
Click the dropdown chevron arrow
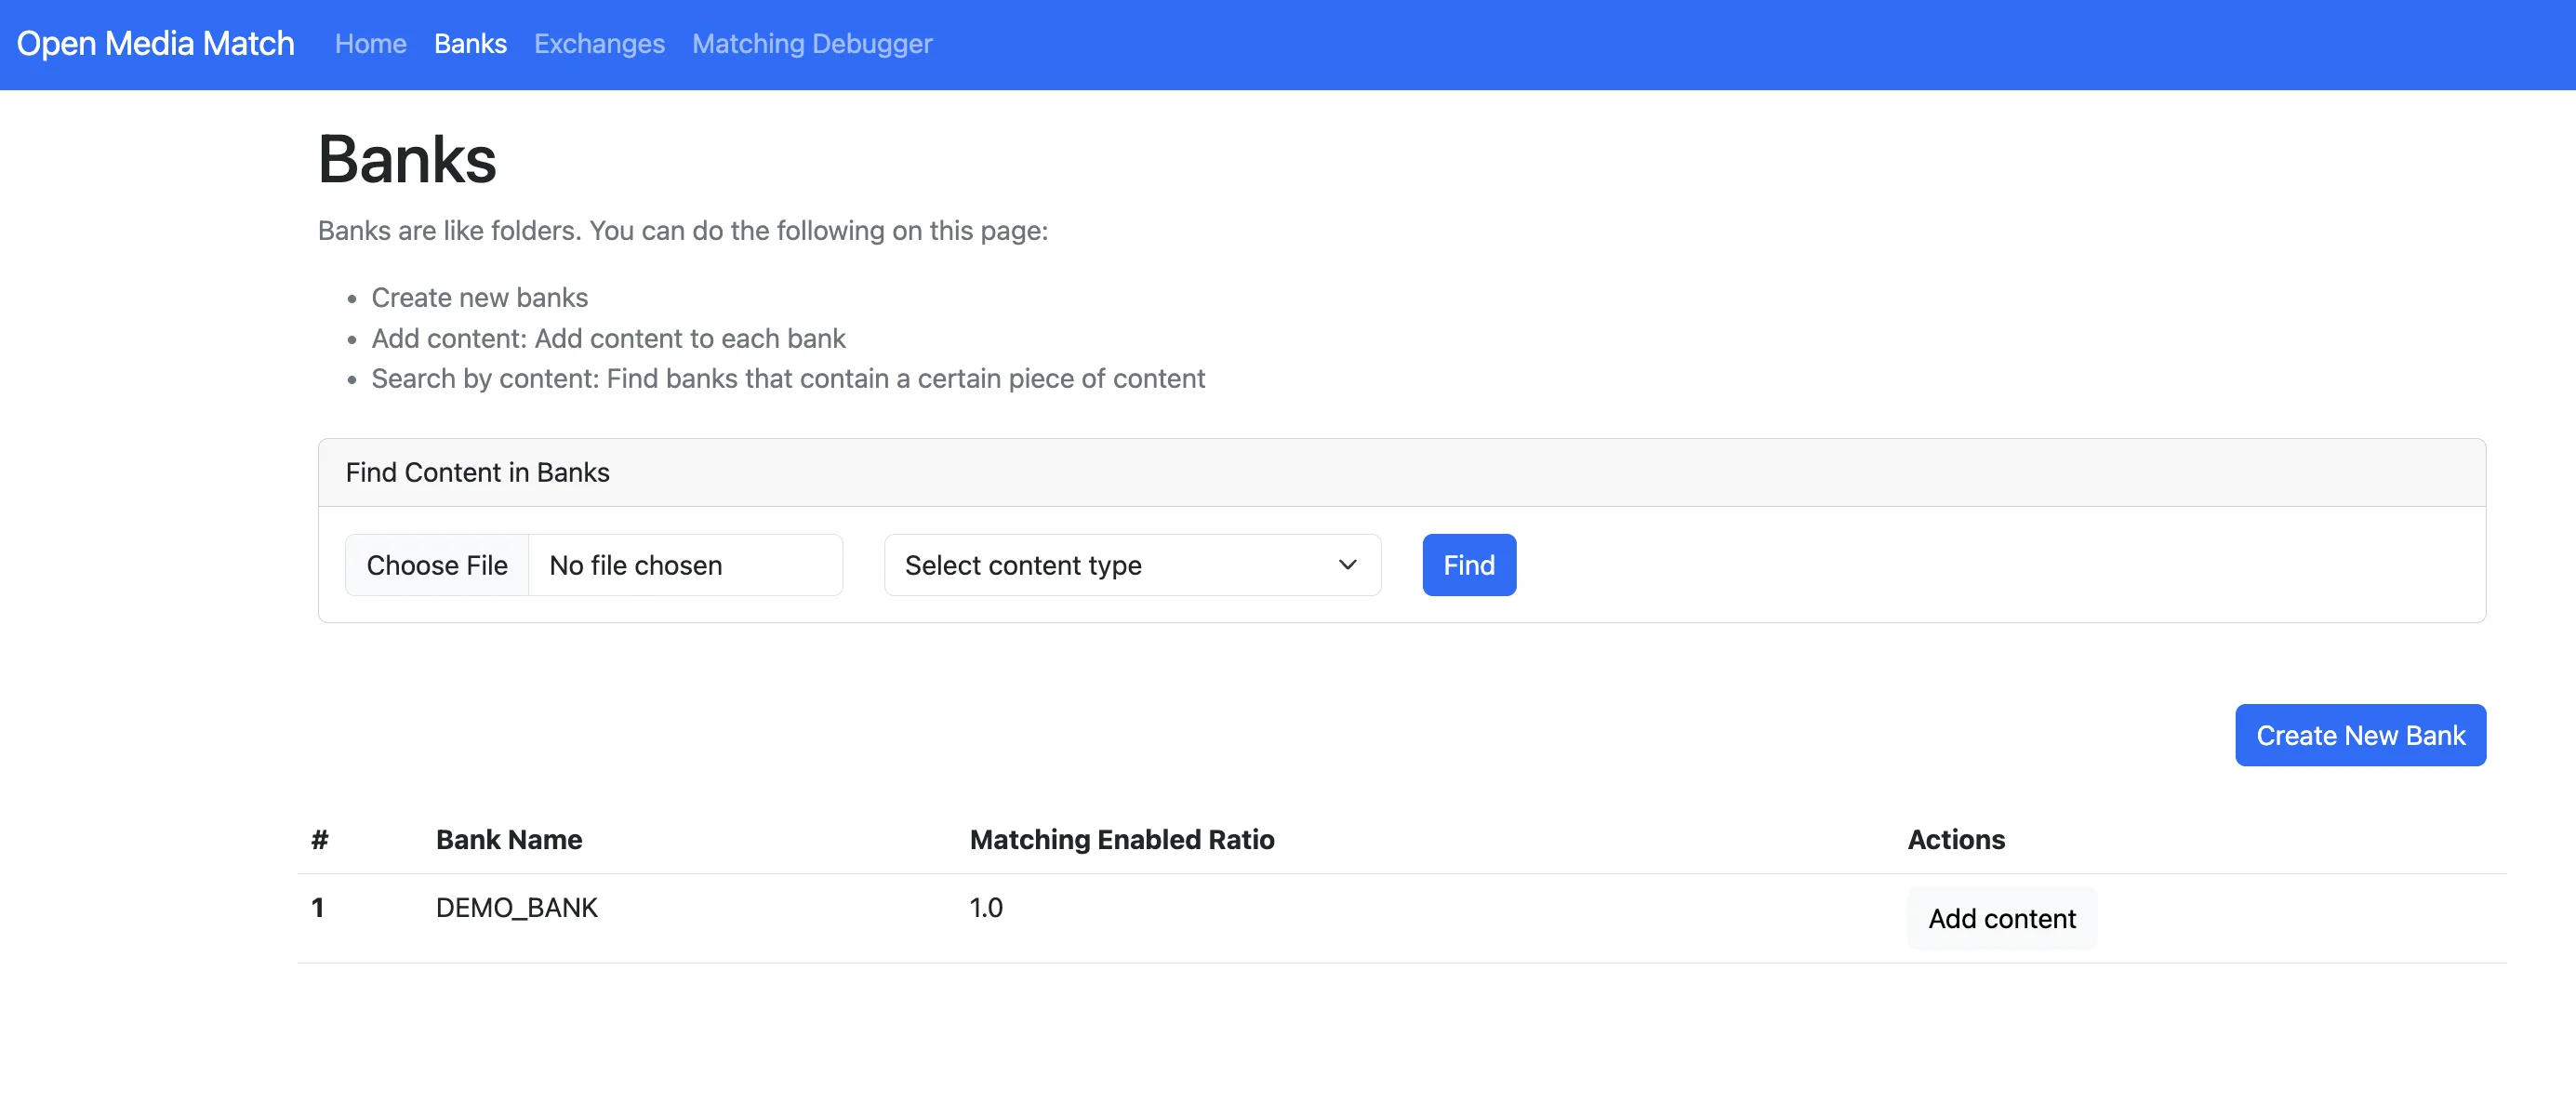[1347, 565]
